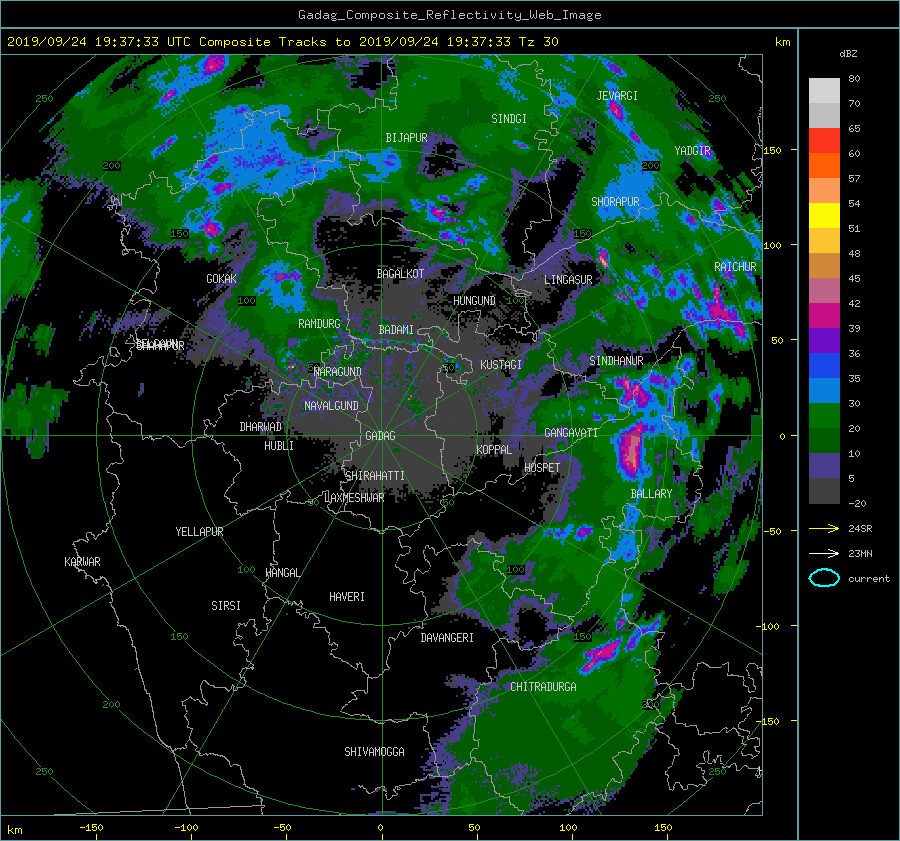Select the gold swatch between 51 and 48
The image size is (900, 841).
[x=824, y=241]
